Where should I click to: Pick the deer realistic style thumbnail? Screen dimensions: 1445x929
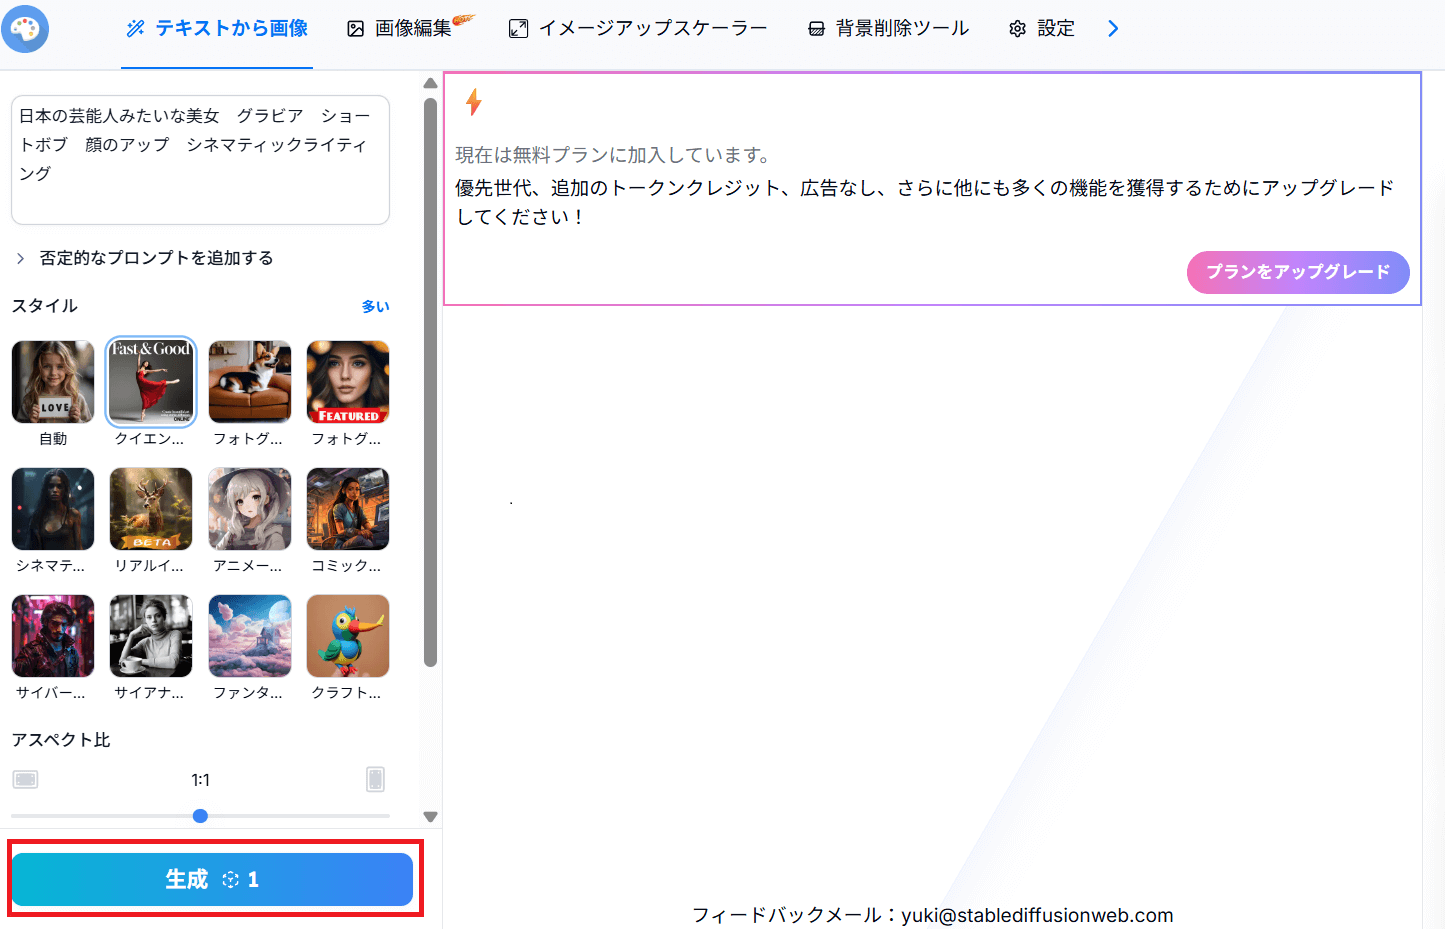[x=151, y=509]
